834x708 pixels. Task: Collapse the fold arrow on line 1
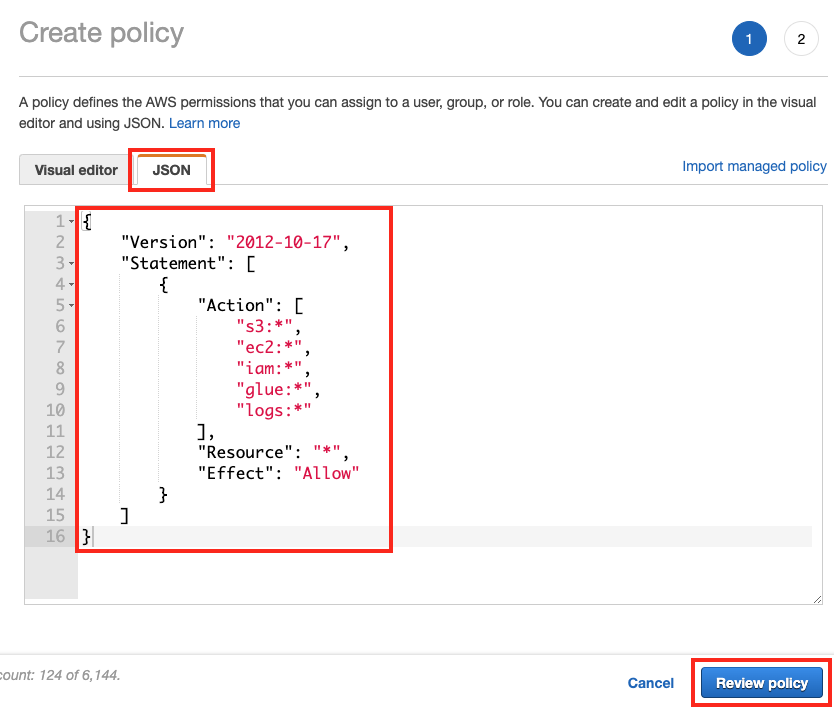click(x=71, y=221)
